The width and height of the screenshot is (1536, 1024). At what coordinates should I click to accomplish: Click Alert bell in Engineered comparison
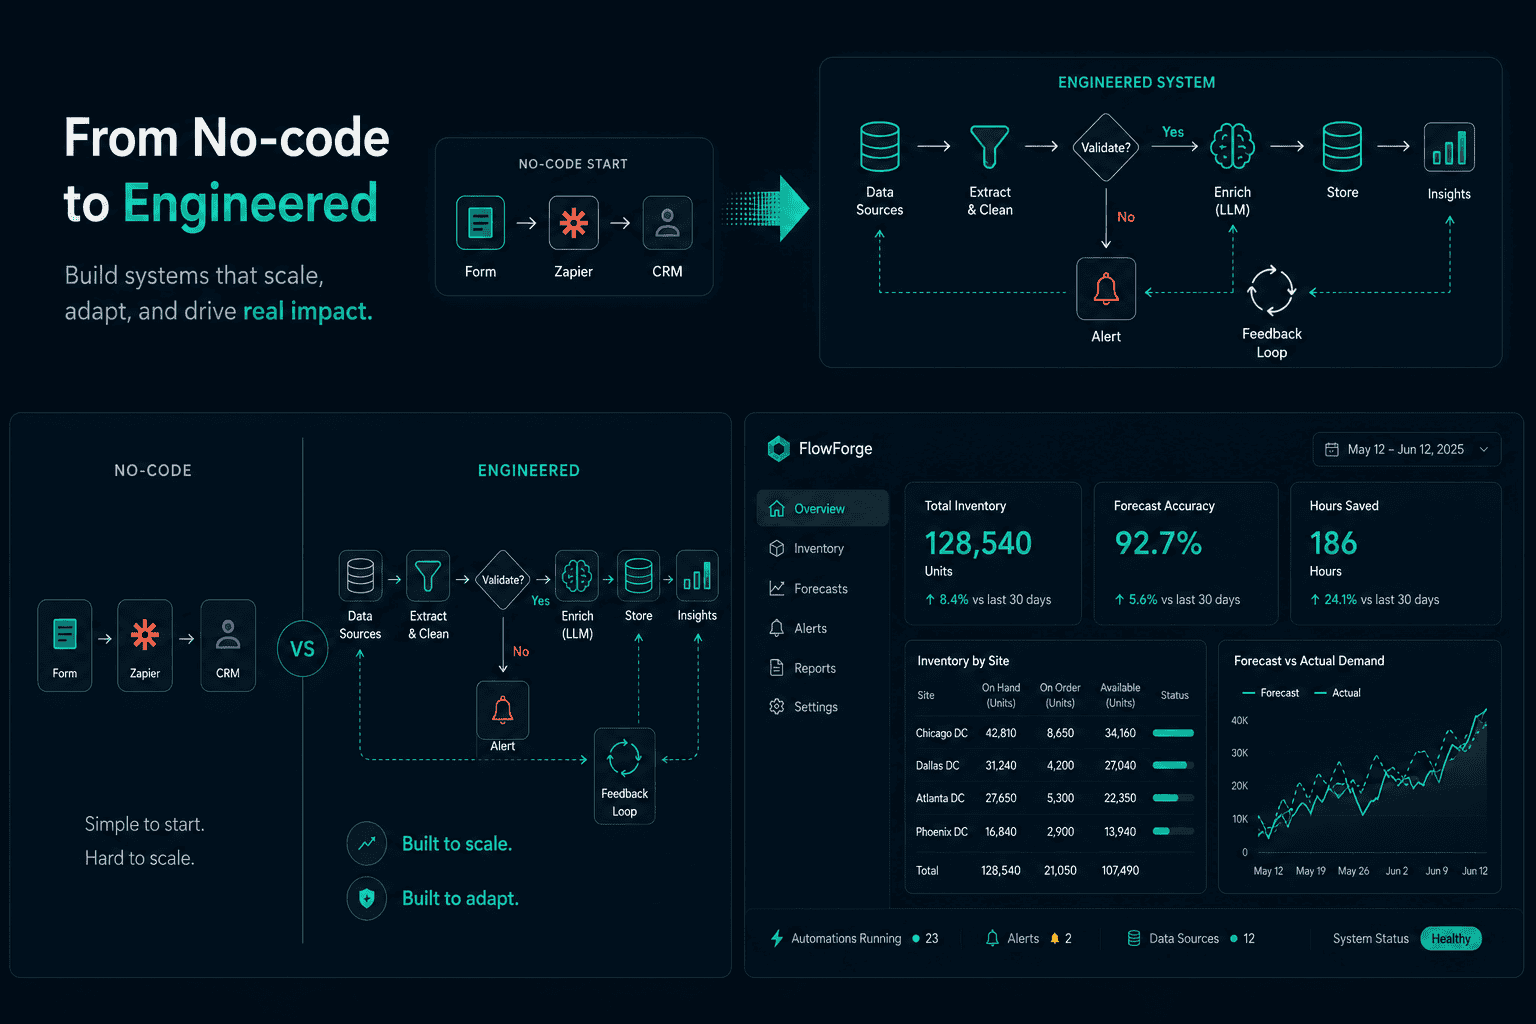(503, 711)
